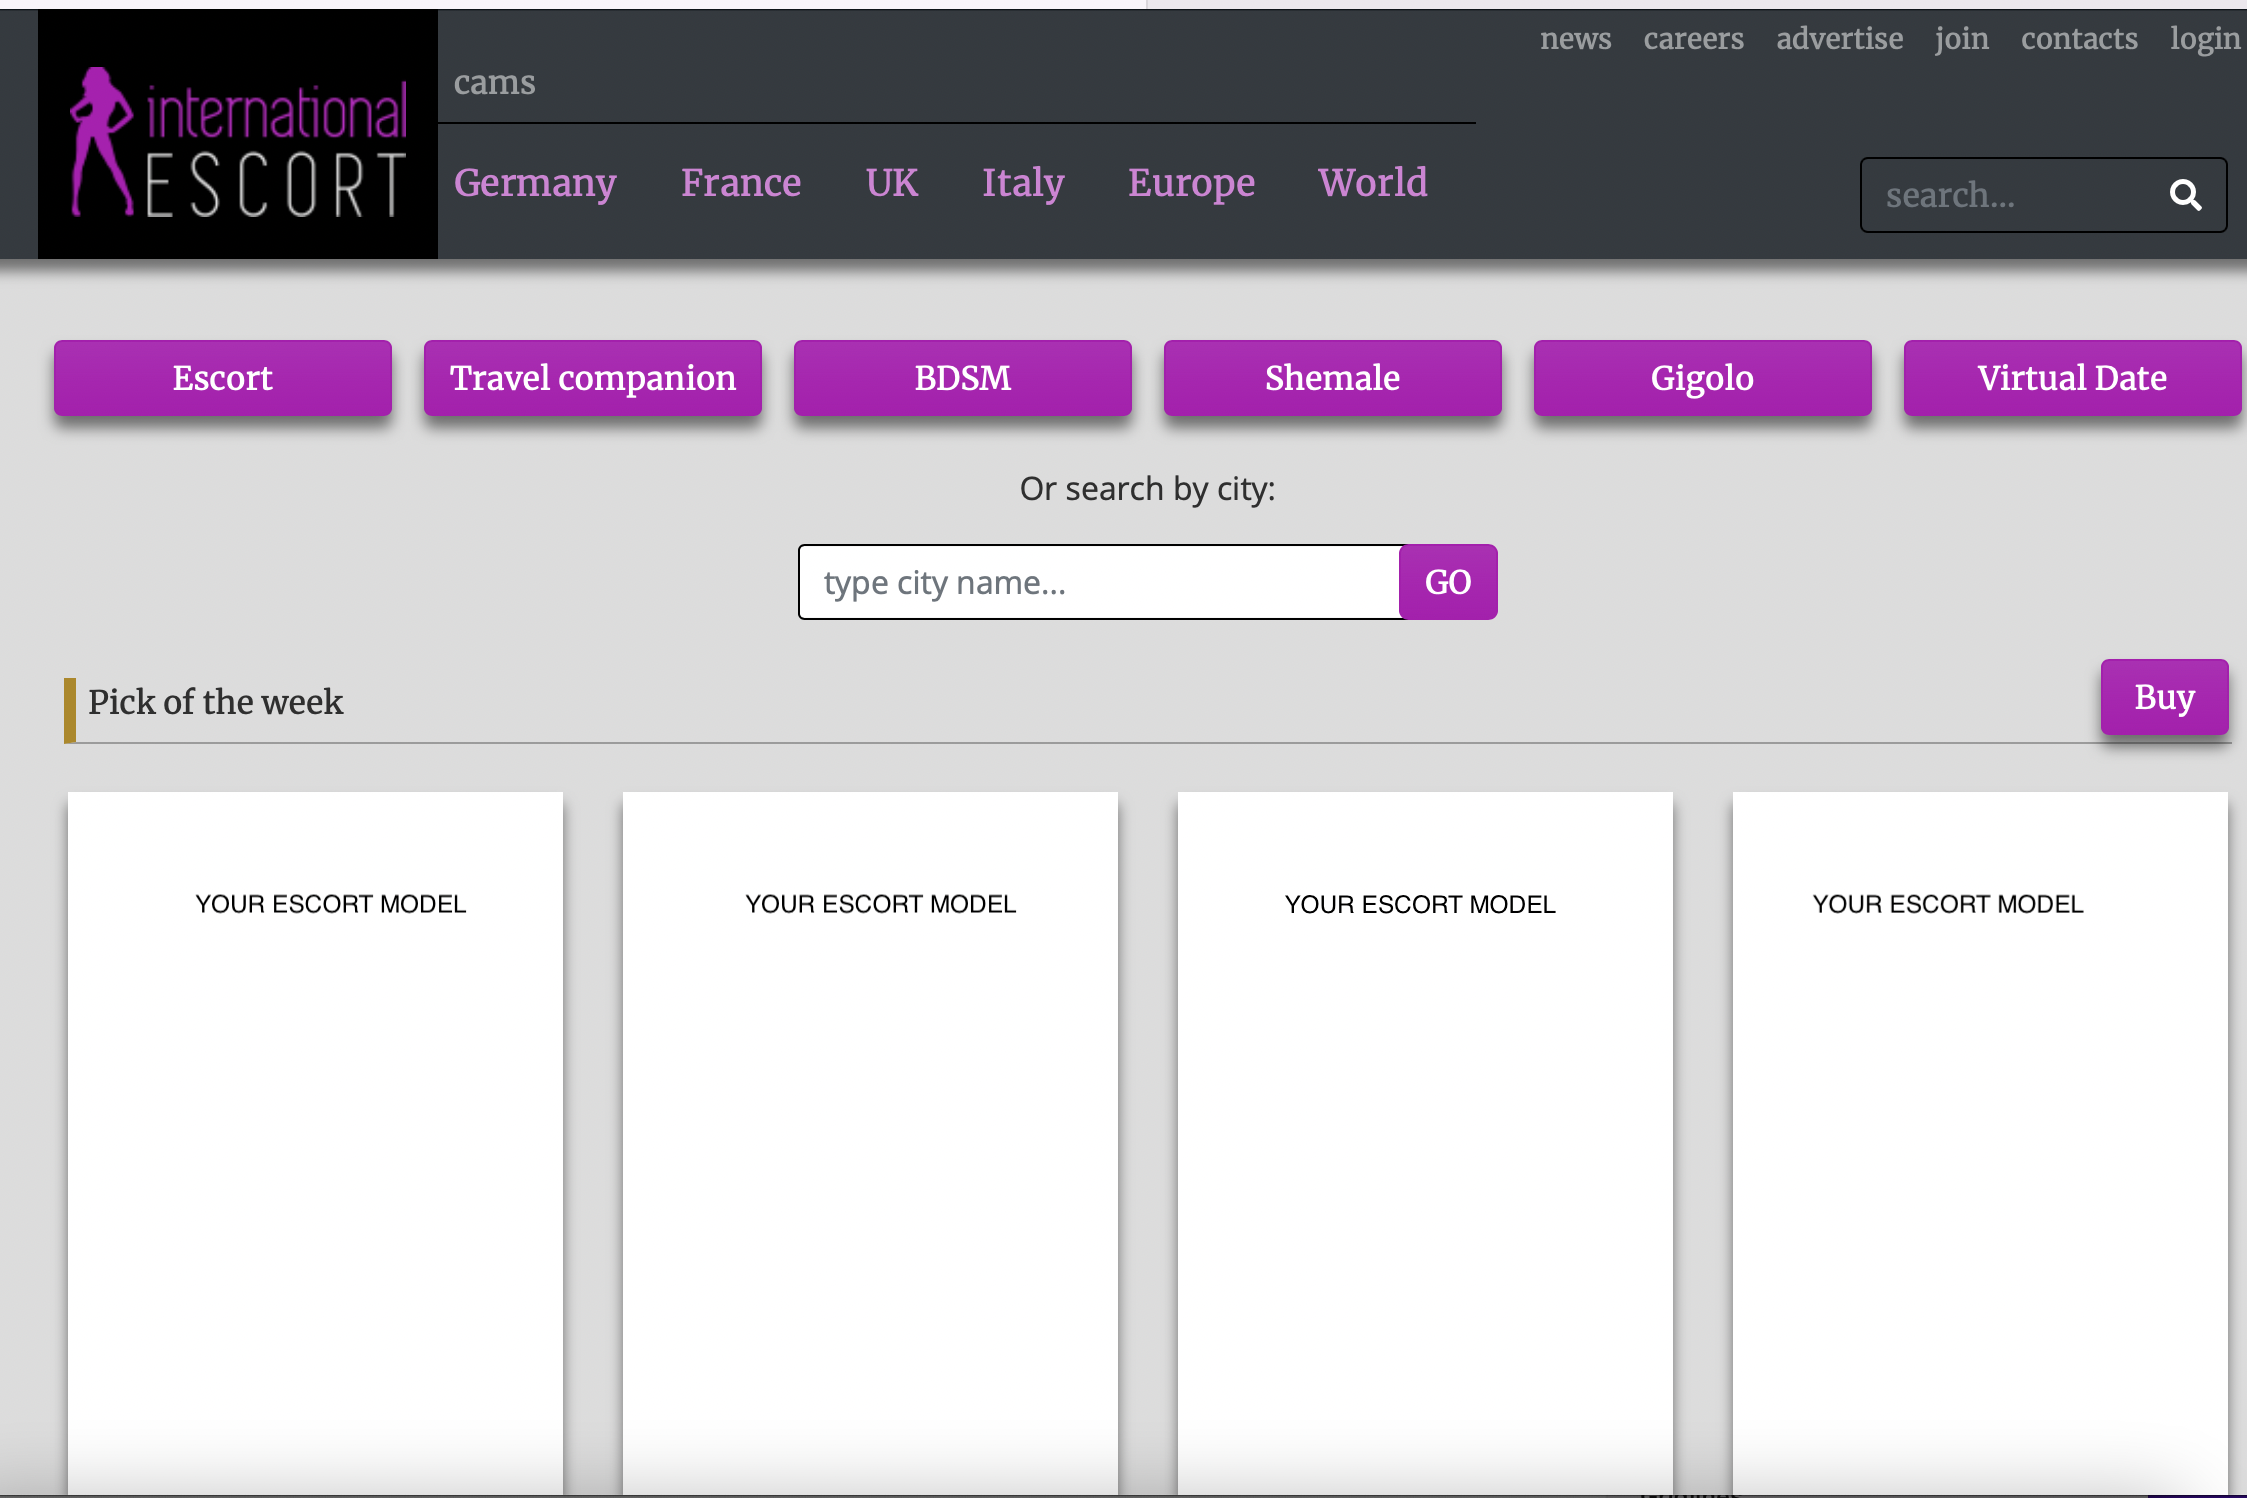Click the Gigolo category icon button
Image resolution: width=2247 pixels, height=1498 pixels.
click(x=1700, y=376)
